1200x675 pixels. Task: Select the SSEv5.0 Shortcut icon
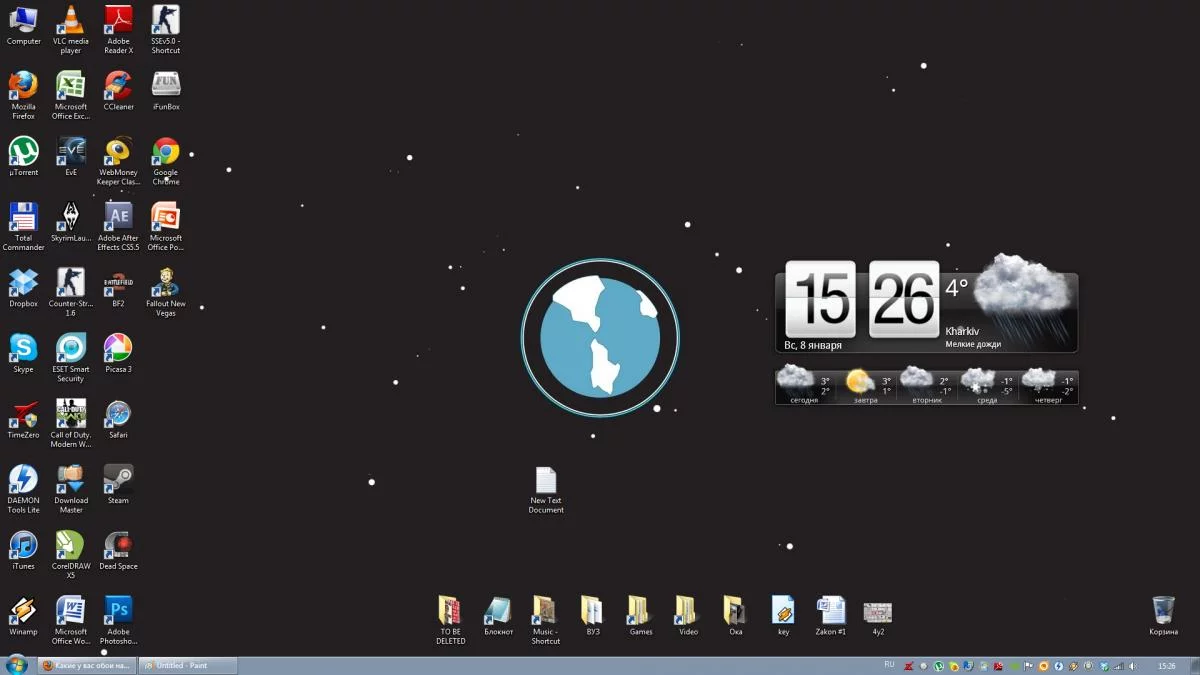(166, 29)
